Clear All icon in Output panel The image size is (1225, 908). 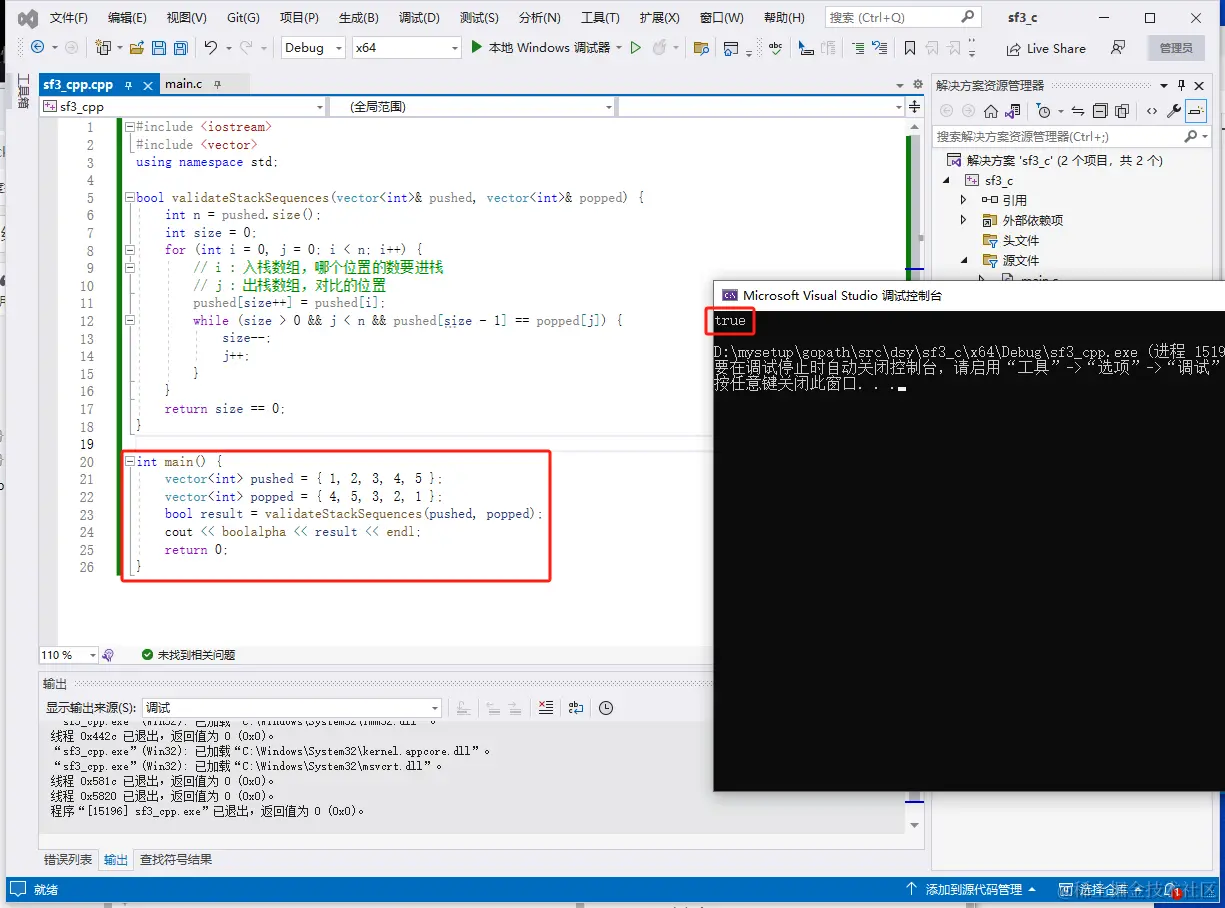545,707
